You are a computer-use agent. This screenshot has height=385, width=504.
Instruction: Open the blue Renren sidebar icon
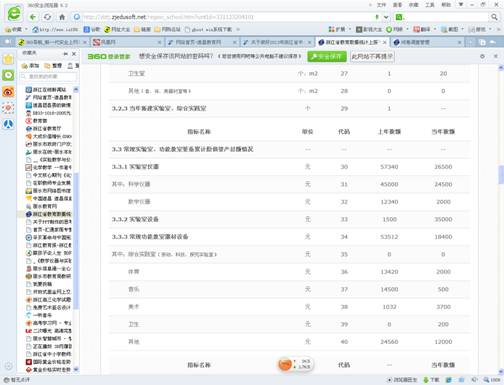click(x=8, y=124)
